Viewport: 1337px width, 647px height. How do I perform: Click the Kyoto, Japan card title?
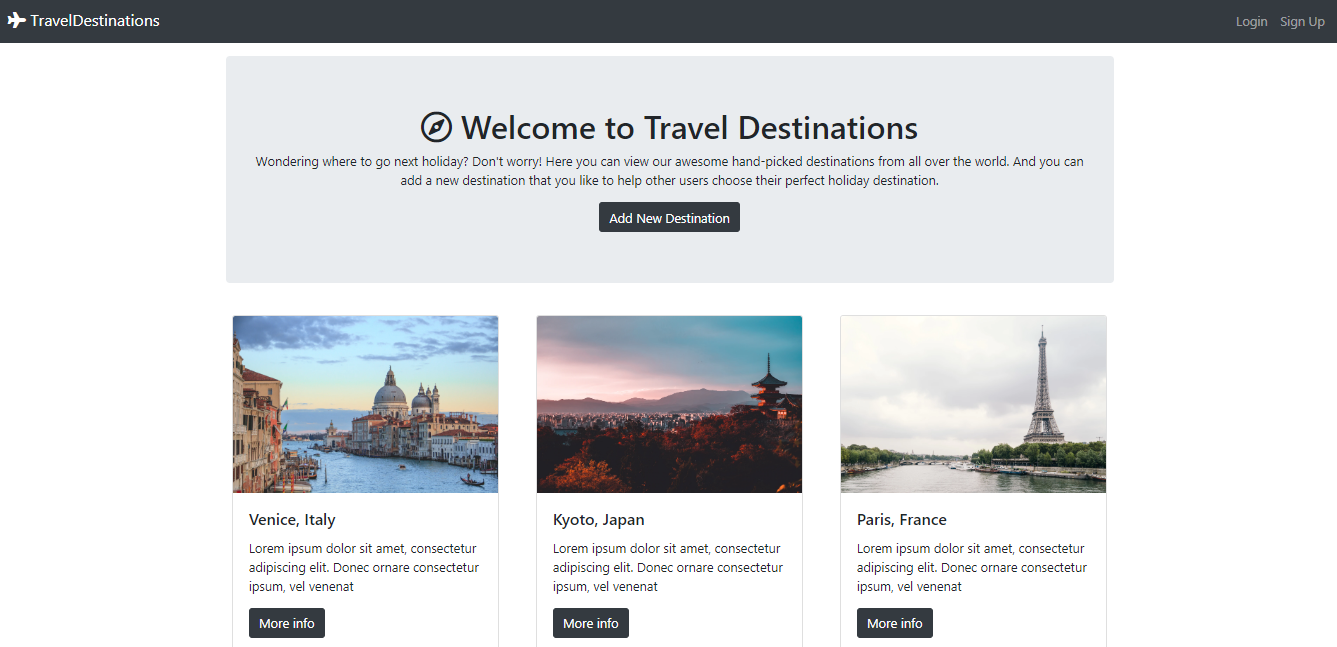598,519
